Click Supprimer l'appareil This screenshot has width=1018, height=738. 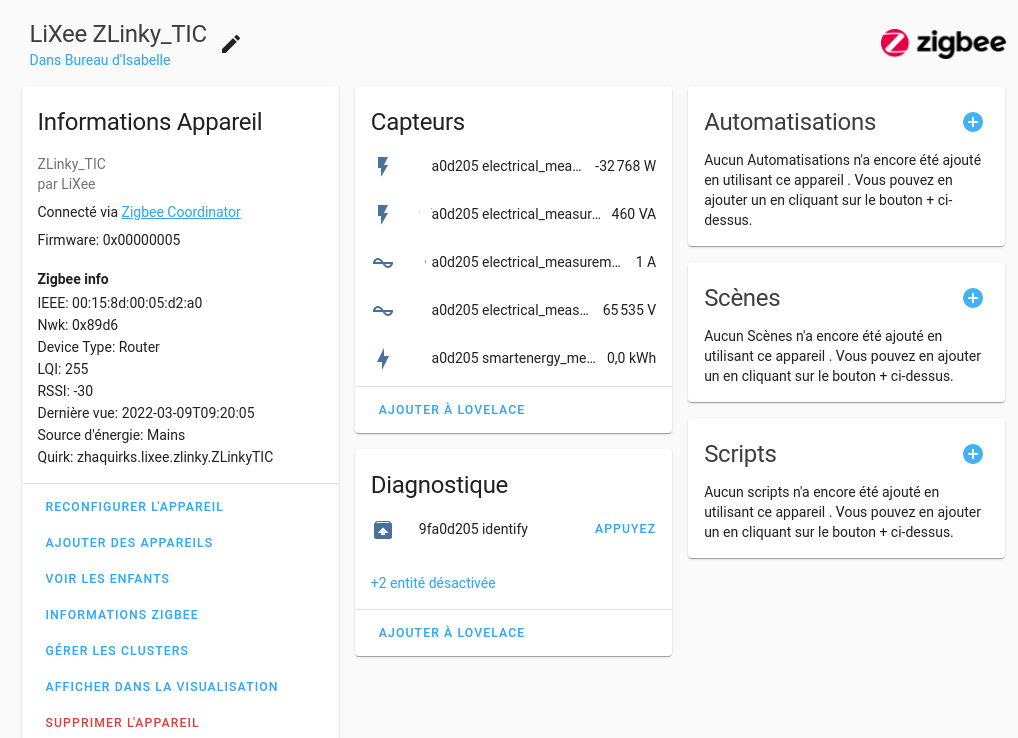click(122, 722)
